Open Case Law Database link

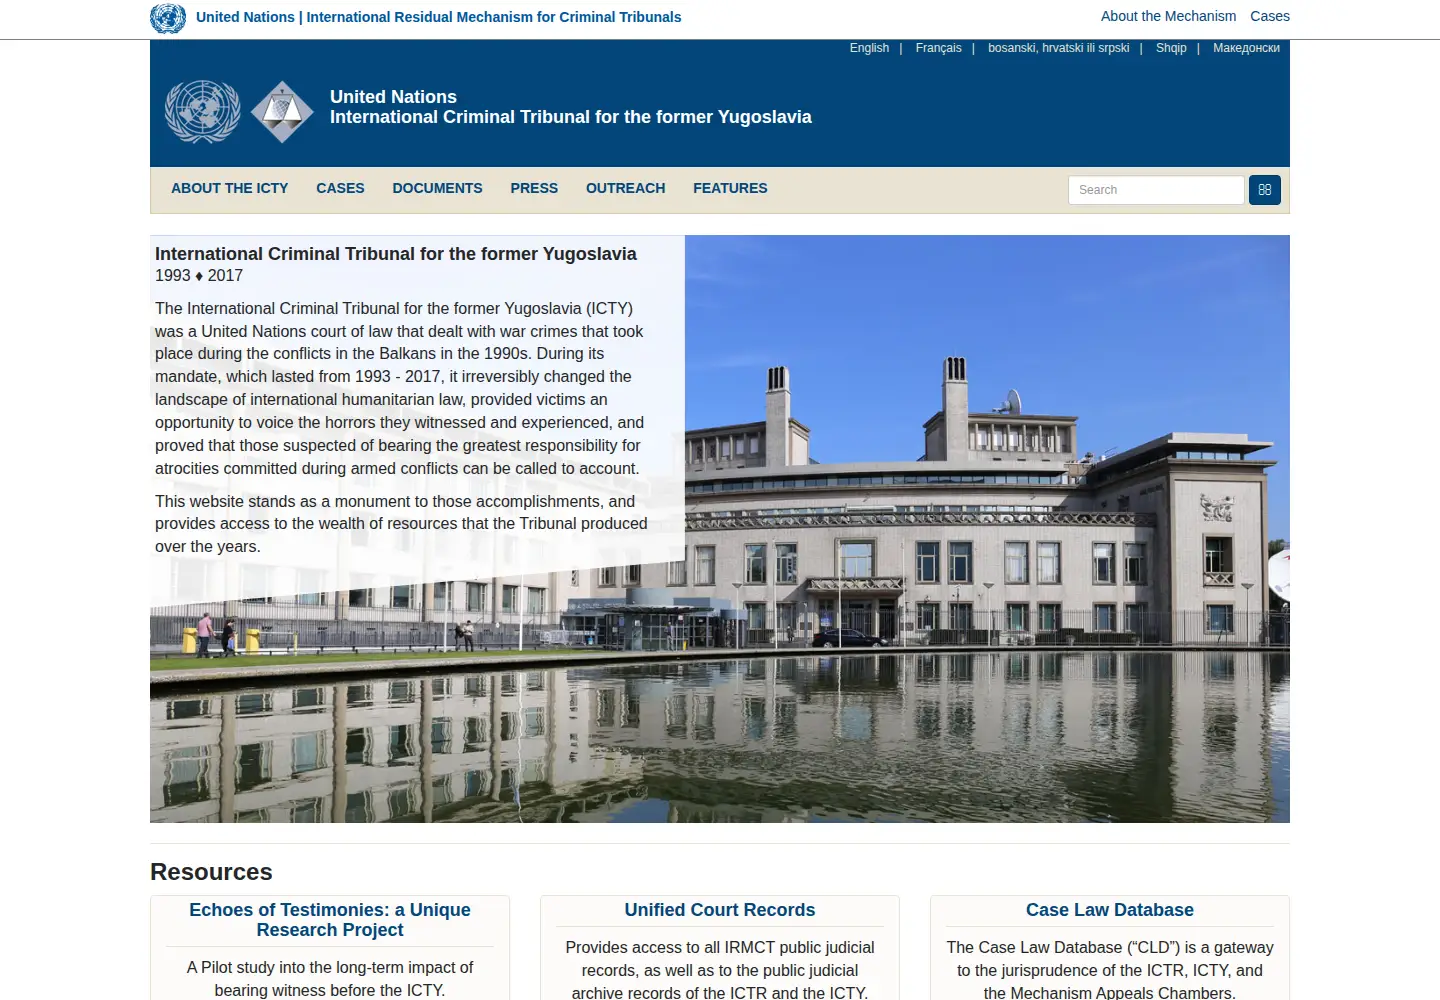click(x=1110, y=910)
